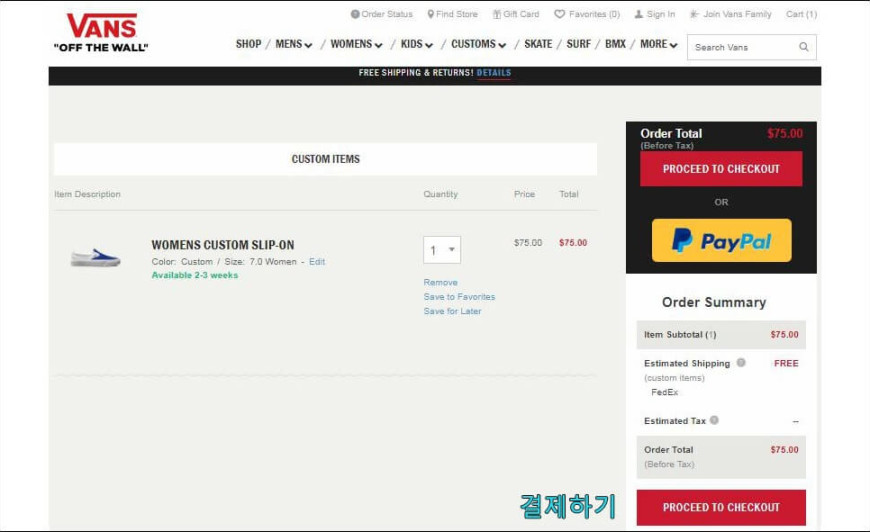870x532 pixels.
Task: Open the Womens Custom Slip-On product title
Action: (x=223, y=245)
